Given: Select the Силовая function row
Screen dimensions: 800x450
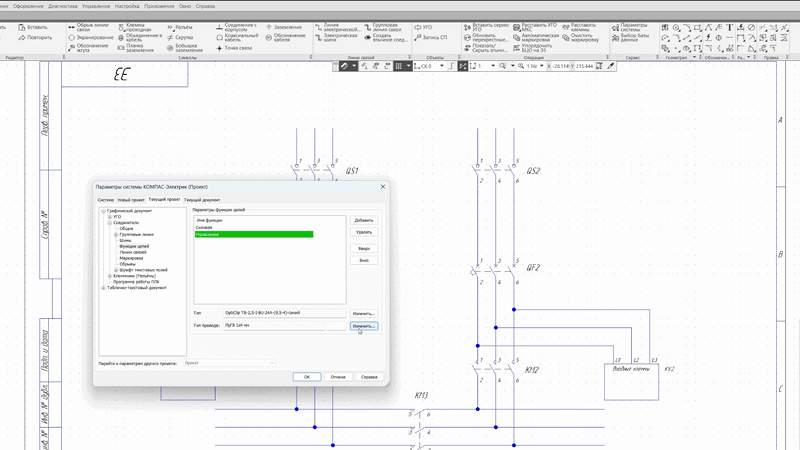Looking at the screenshot, I should (254, 228).
